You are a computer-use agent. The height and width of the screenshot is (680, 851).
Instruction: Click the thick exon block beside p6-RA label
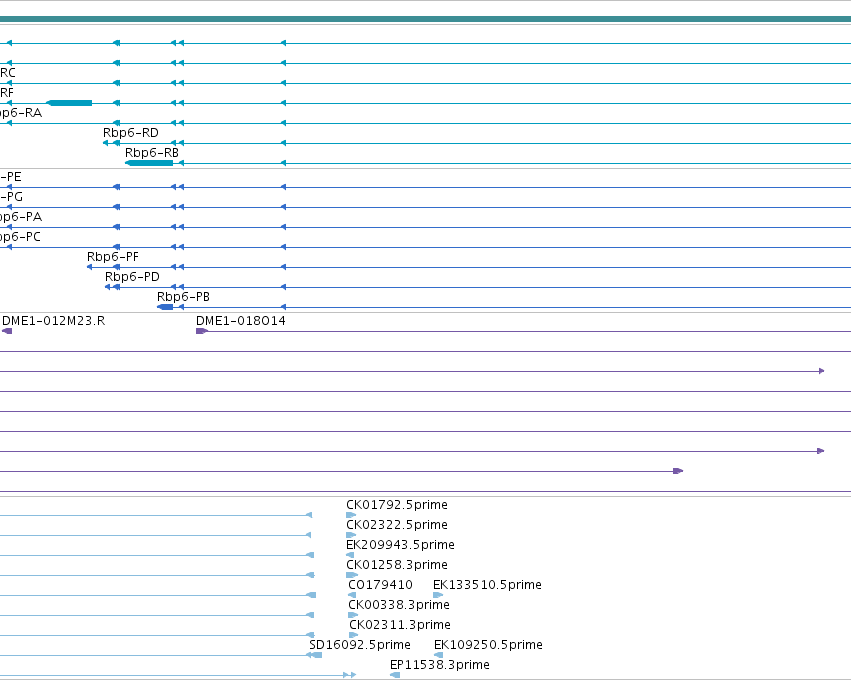tap(69, 103)
